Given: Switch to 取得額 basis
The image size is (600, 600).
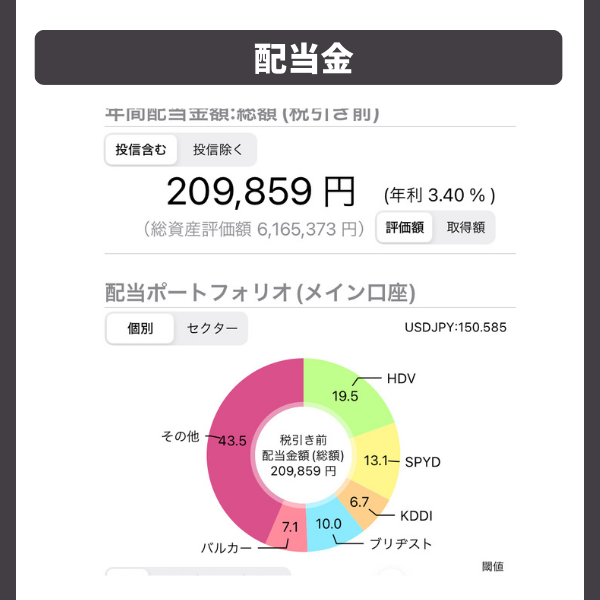Looking at the screenshot, I should coord(465,228).
